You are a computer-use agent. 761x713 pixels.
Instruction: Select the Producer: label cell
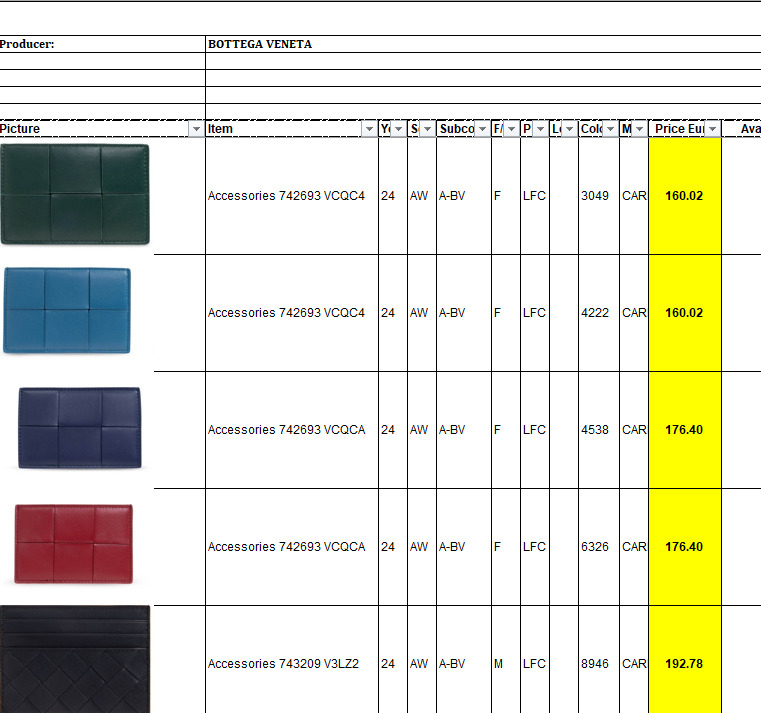pyautogui.click(x=102, y=44)
